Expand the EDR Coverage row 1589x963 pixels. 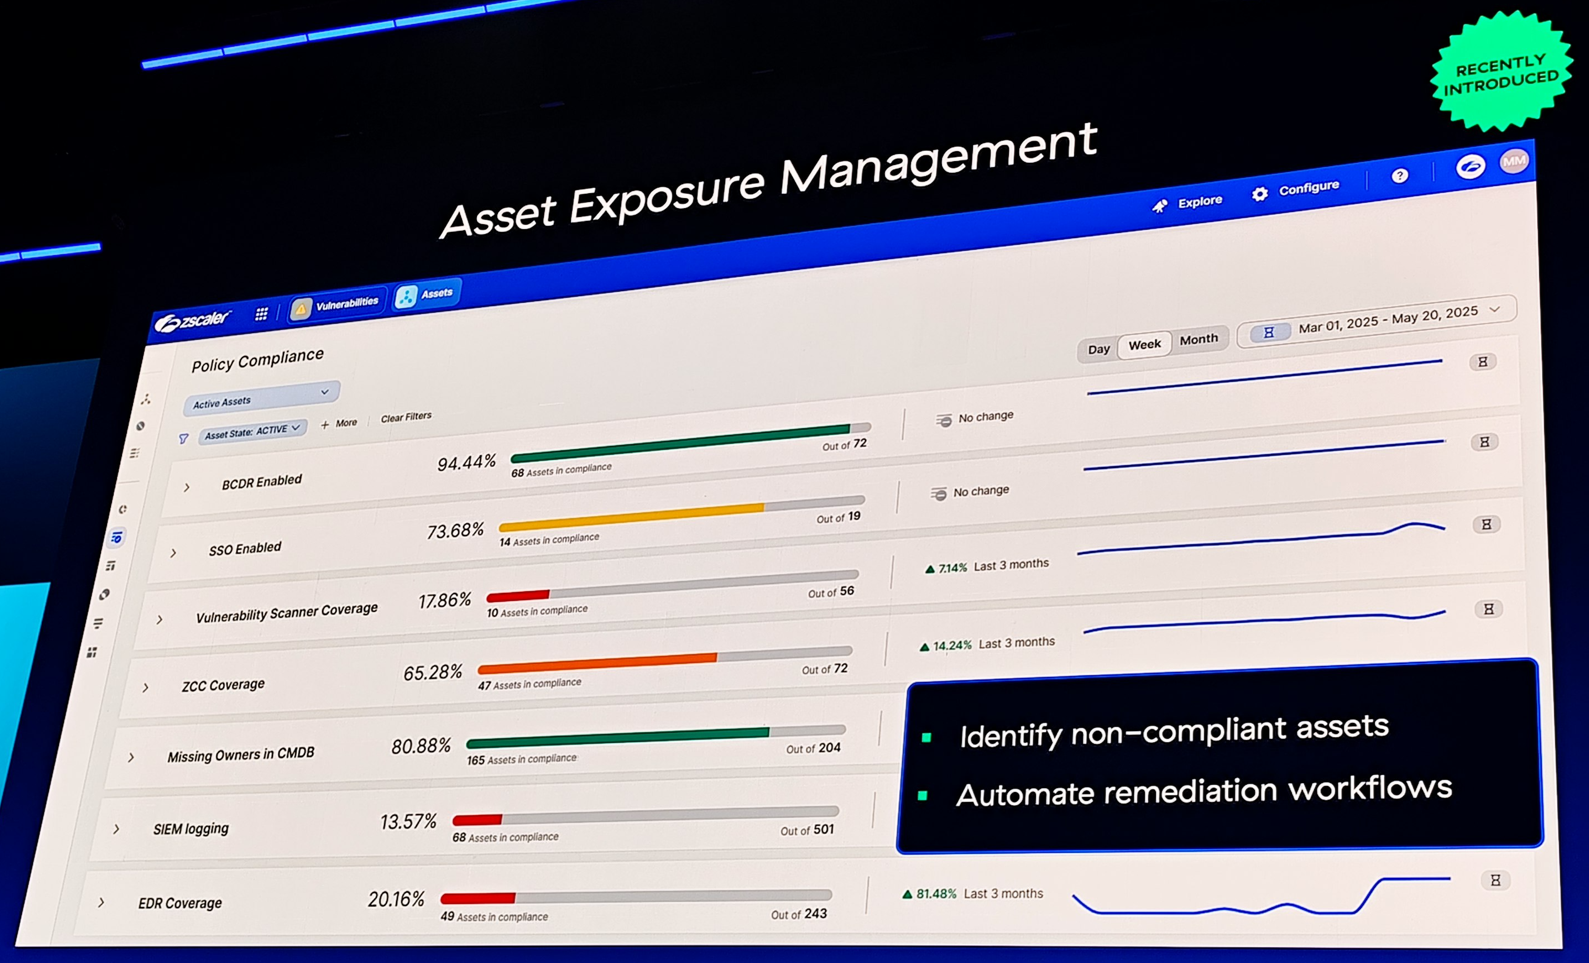tap(102, 903)
